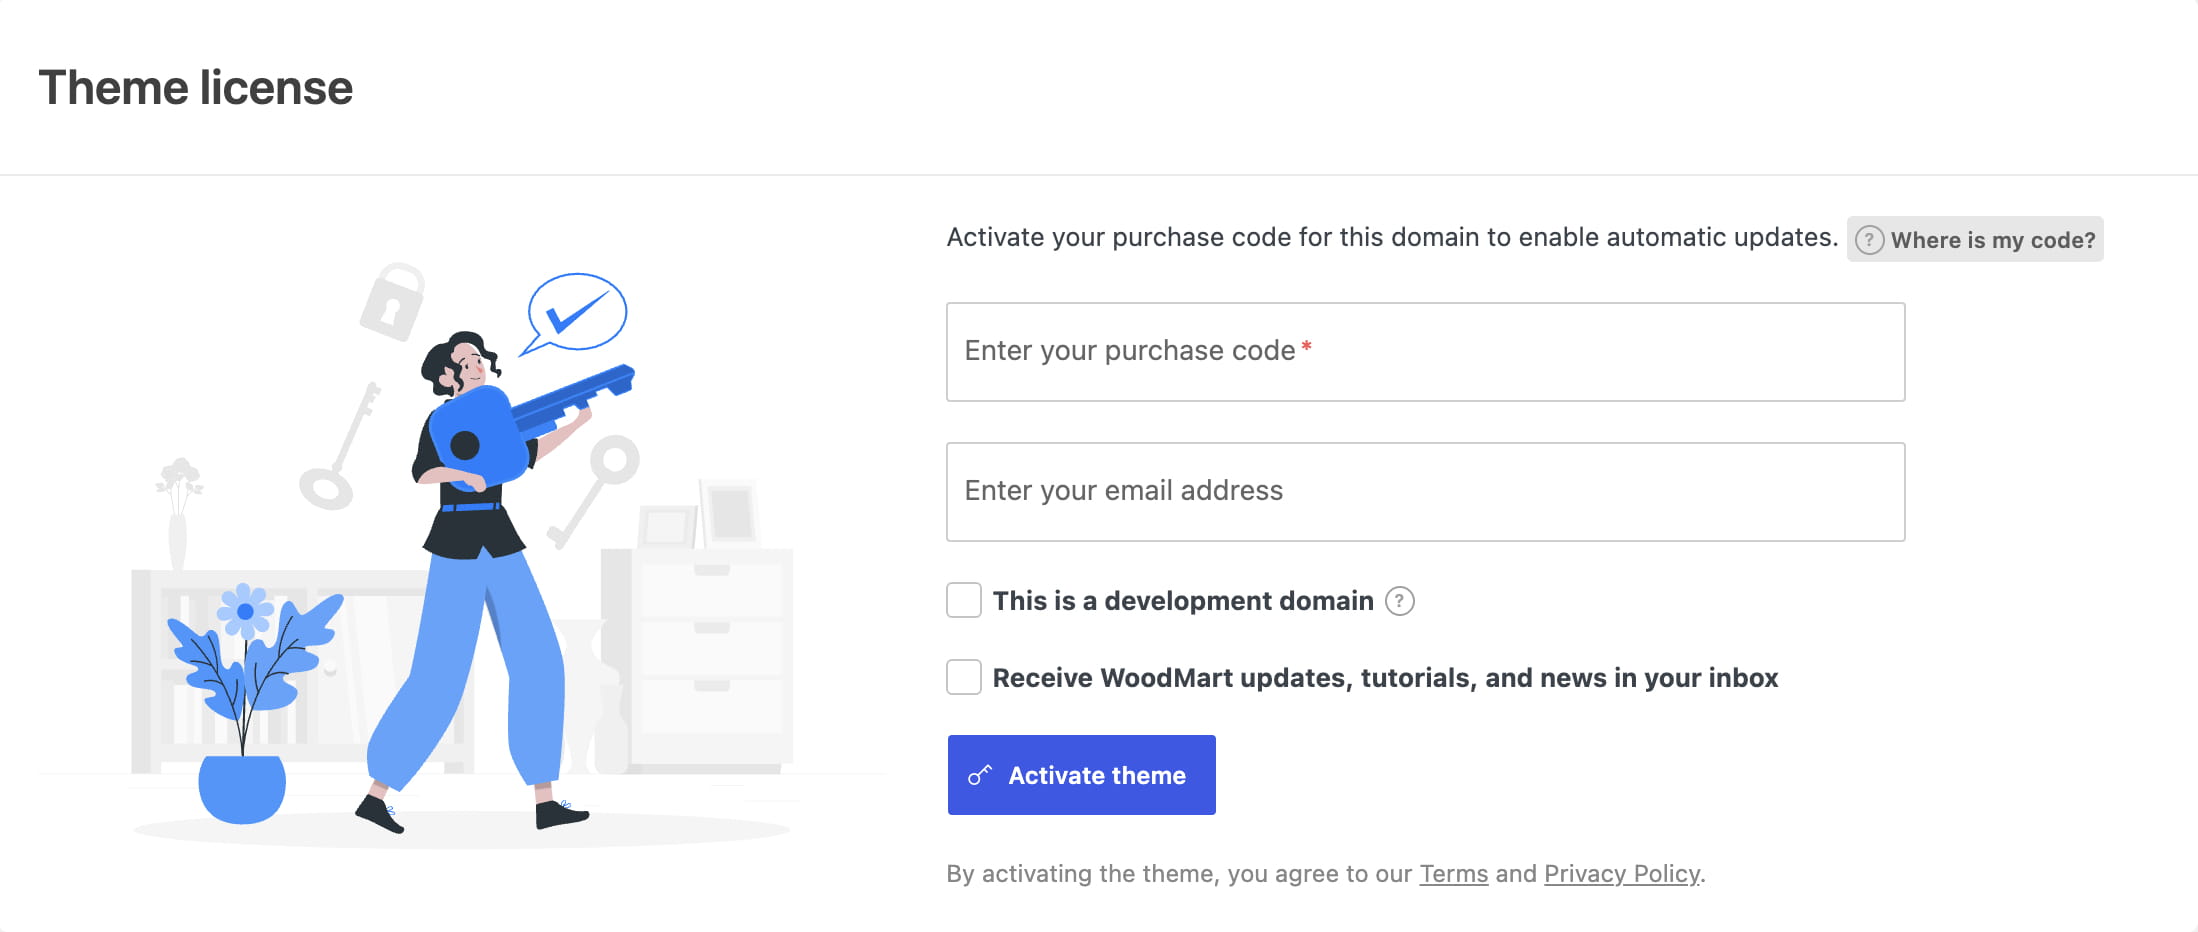Click the Activate theme button
The image size is (2198, 932).
click(1082, 775)
